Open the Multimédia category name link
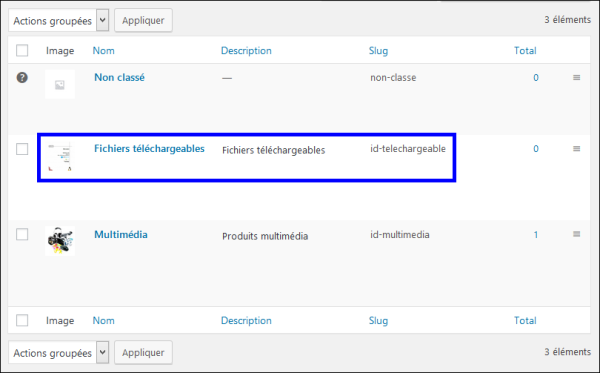 pyautogui.click(x=121, y=235)
